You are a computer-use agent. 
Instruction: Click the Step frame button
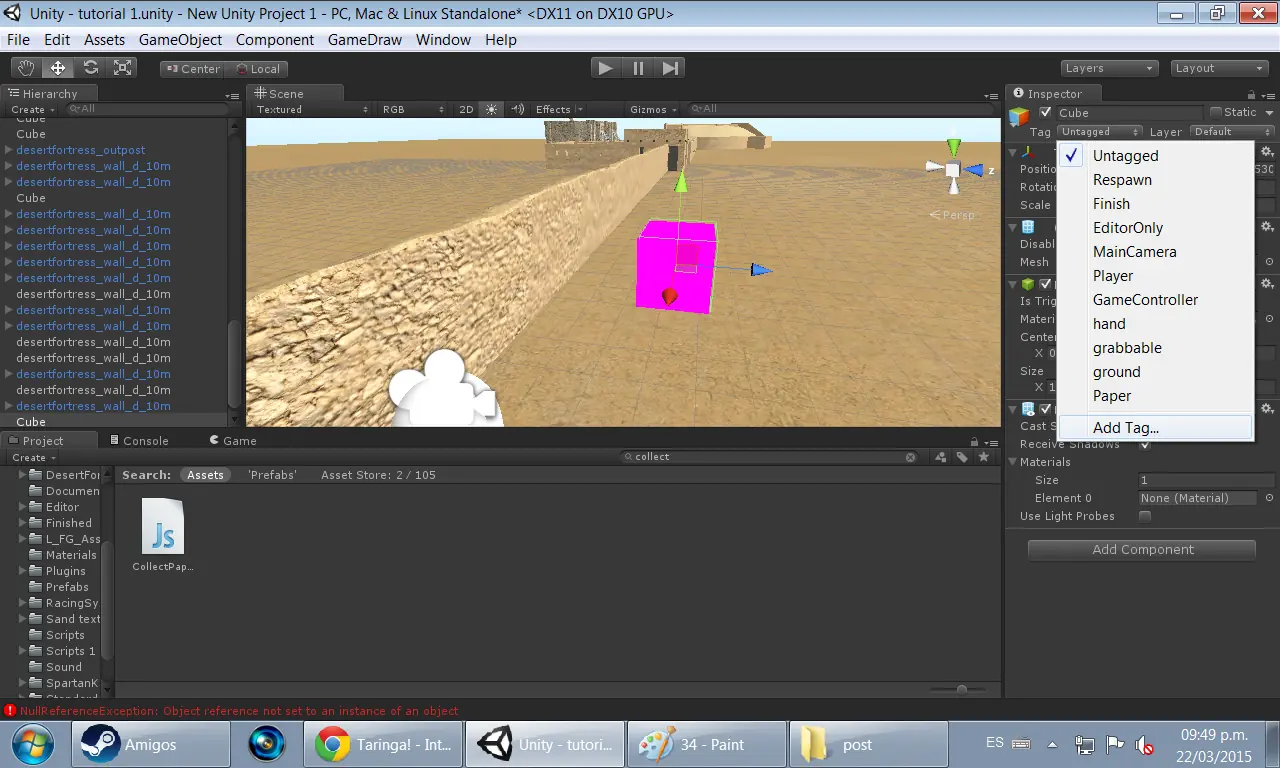tap(670, 68)
